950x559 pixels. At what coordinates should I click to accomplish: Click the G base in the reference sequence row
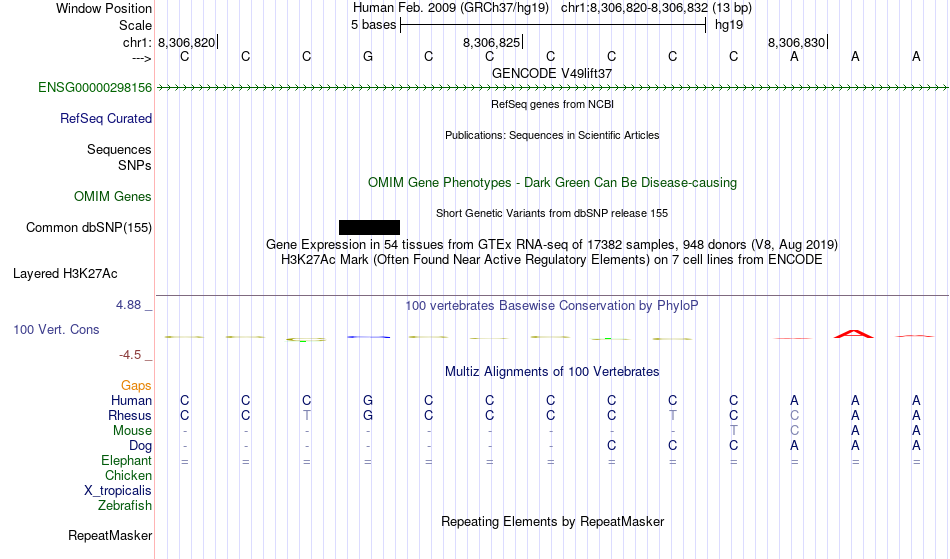(368, 57)
